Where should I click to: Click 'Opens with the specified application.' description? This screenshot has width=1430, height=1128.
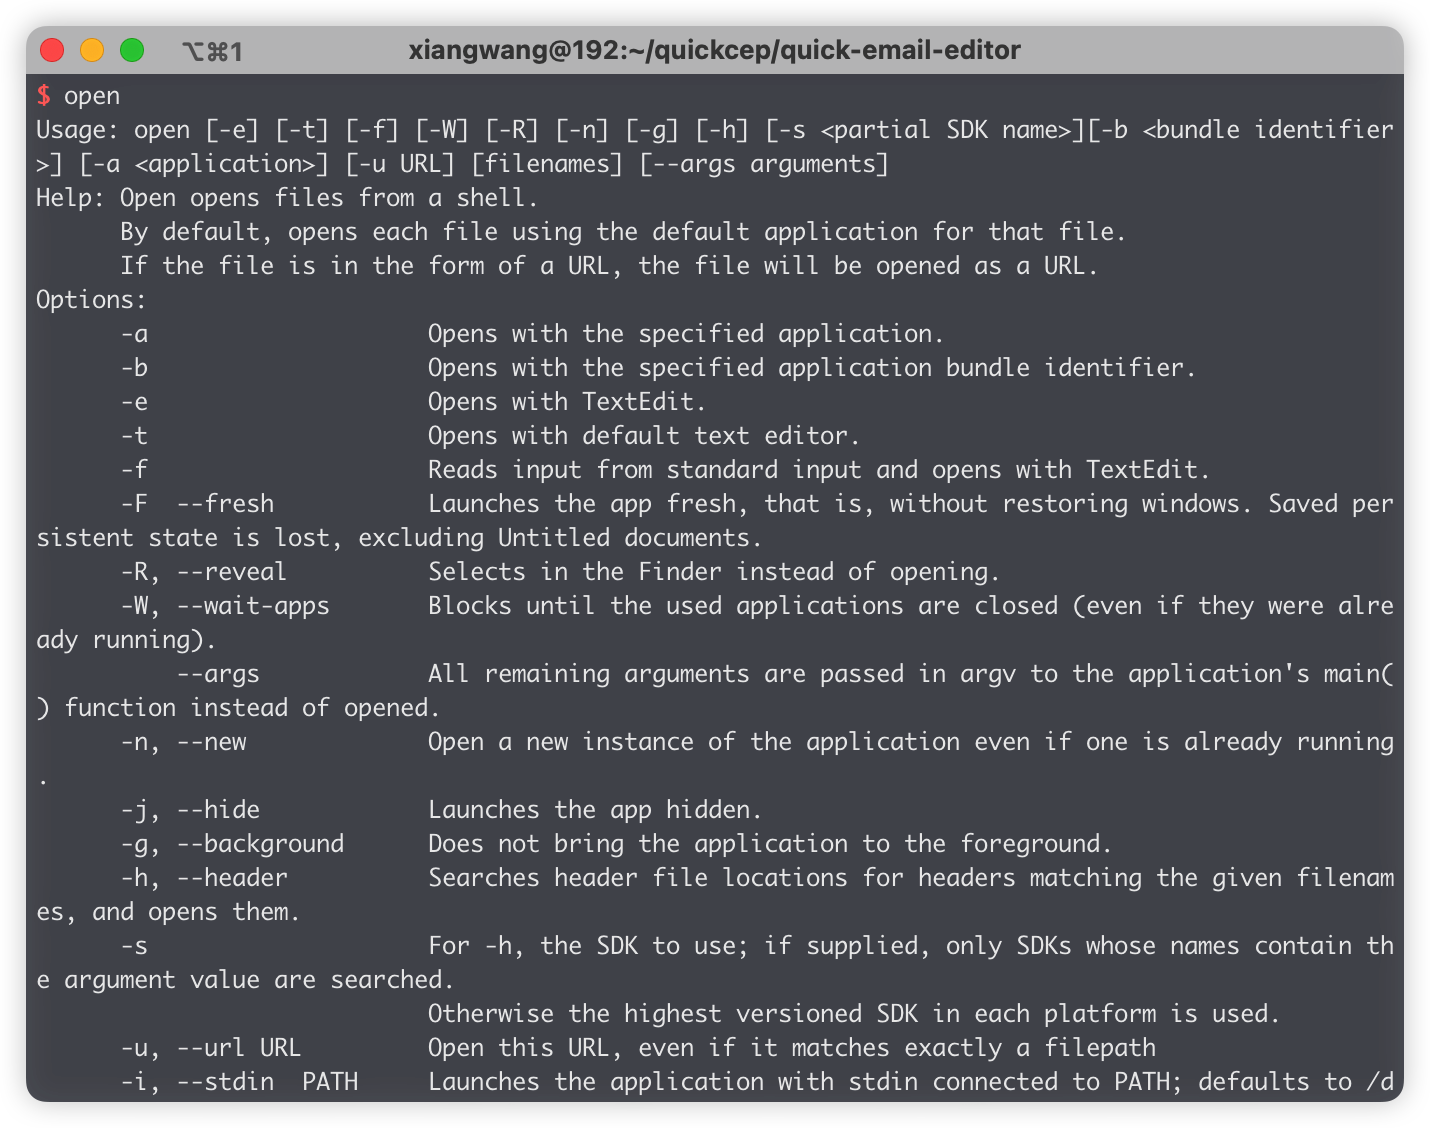(686, 334)
